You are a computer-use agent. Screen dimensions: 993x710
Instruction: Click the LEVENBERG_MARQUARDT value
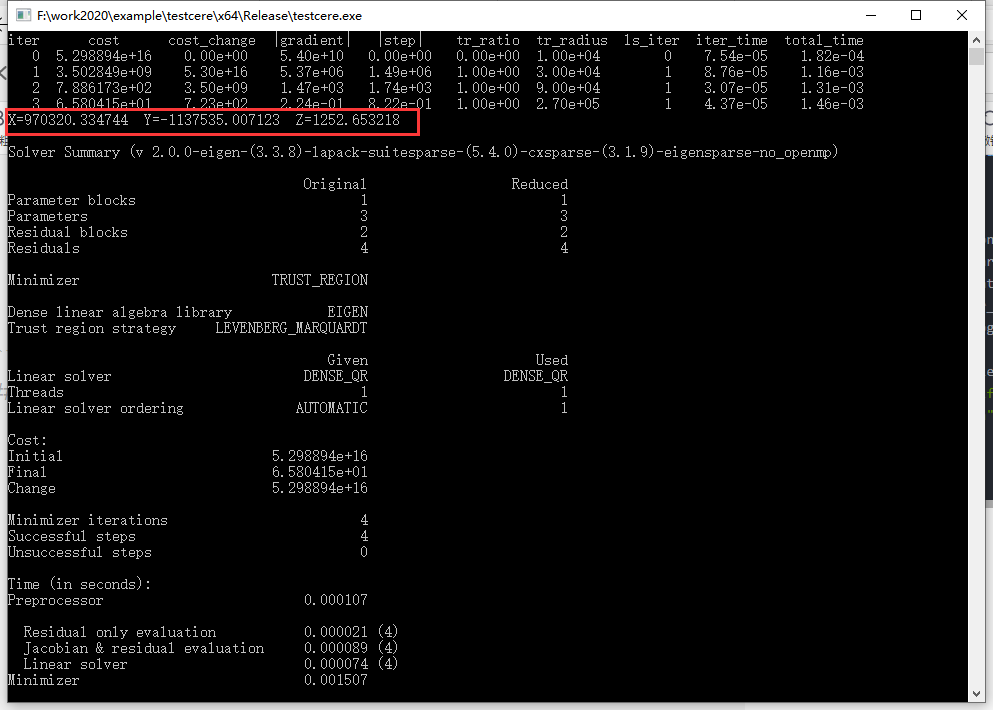[291, 328]
